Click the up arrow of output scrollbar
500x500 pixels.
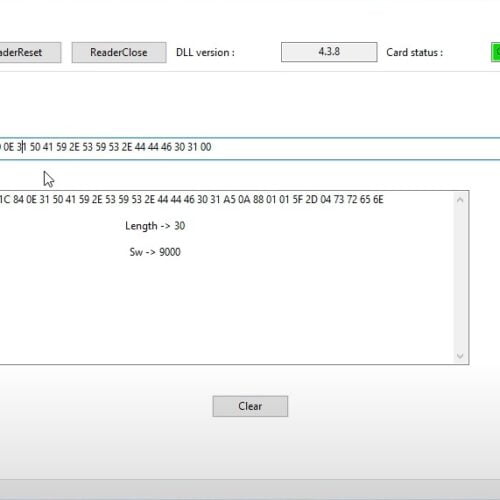[x=460, y=200]
